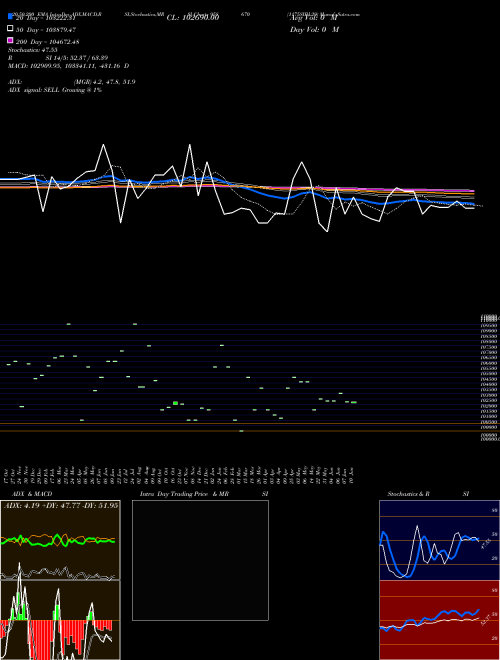This screenshot has width=500, height=660.
Task: Click the Day Vol label
Action: pos(314,29)
